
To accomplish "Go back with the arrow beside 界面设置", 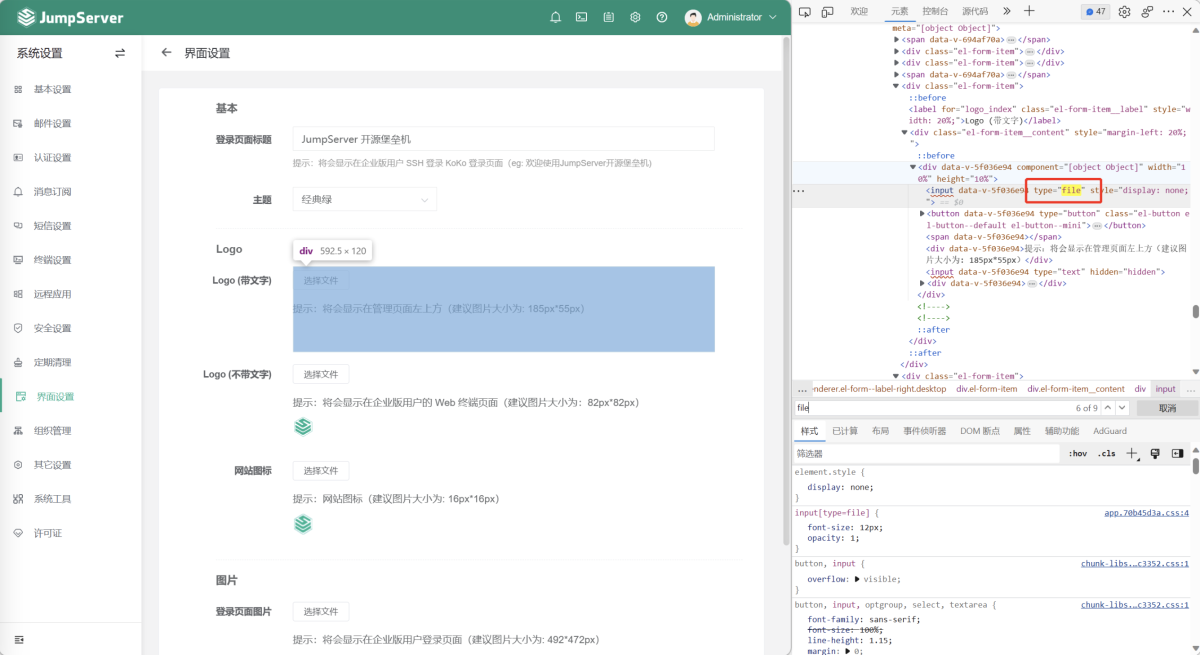I will point(167,53).
